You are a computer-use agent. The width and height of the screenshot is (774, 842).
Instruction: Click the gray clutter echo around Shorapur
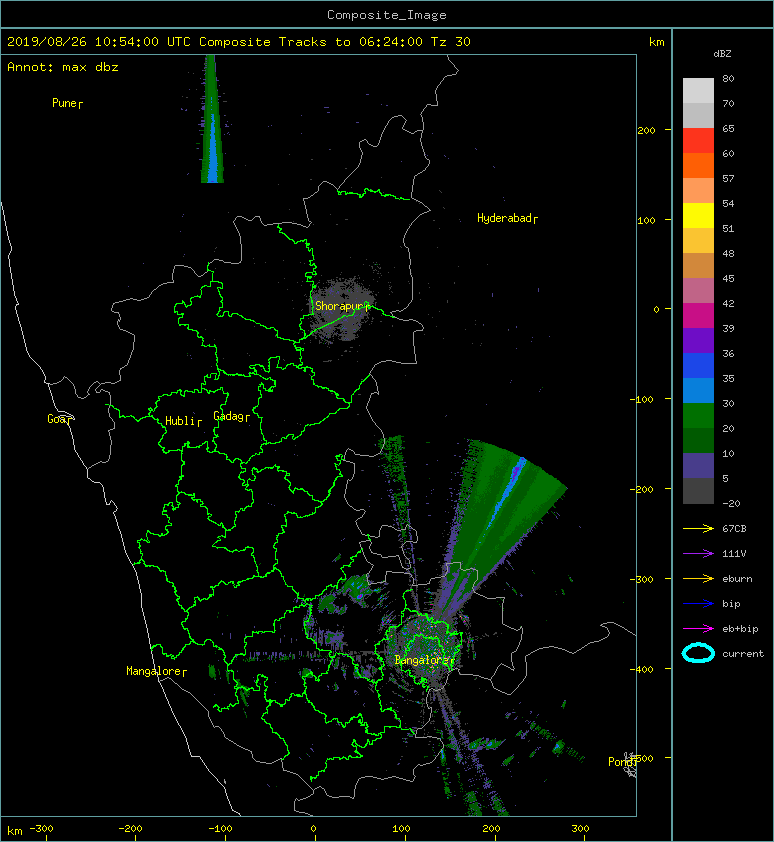tap(342, 309)
